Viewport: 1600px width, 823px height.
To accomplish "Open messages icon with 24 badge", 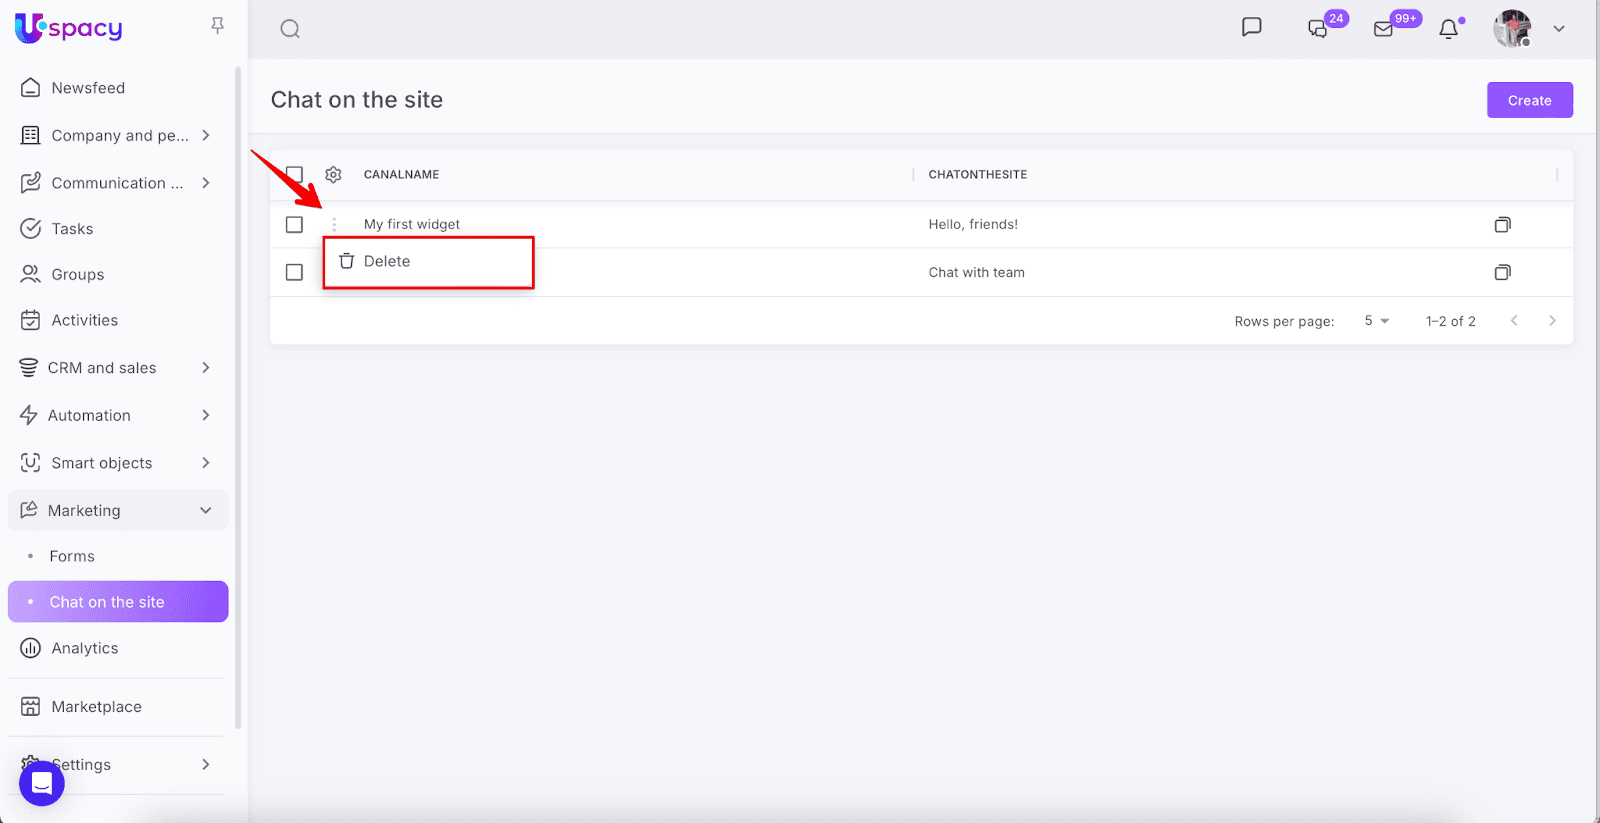I will [1318, 29].
